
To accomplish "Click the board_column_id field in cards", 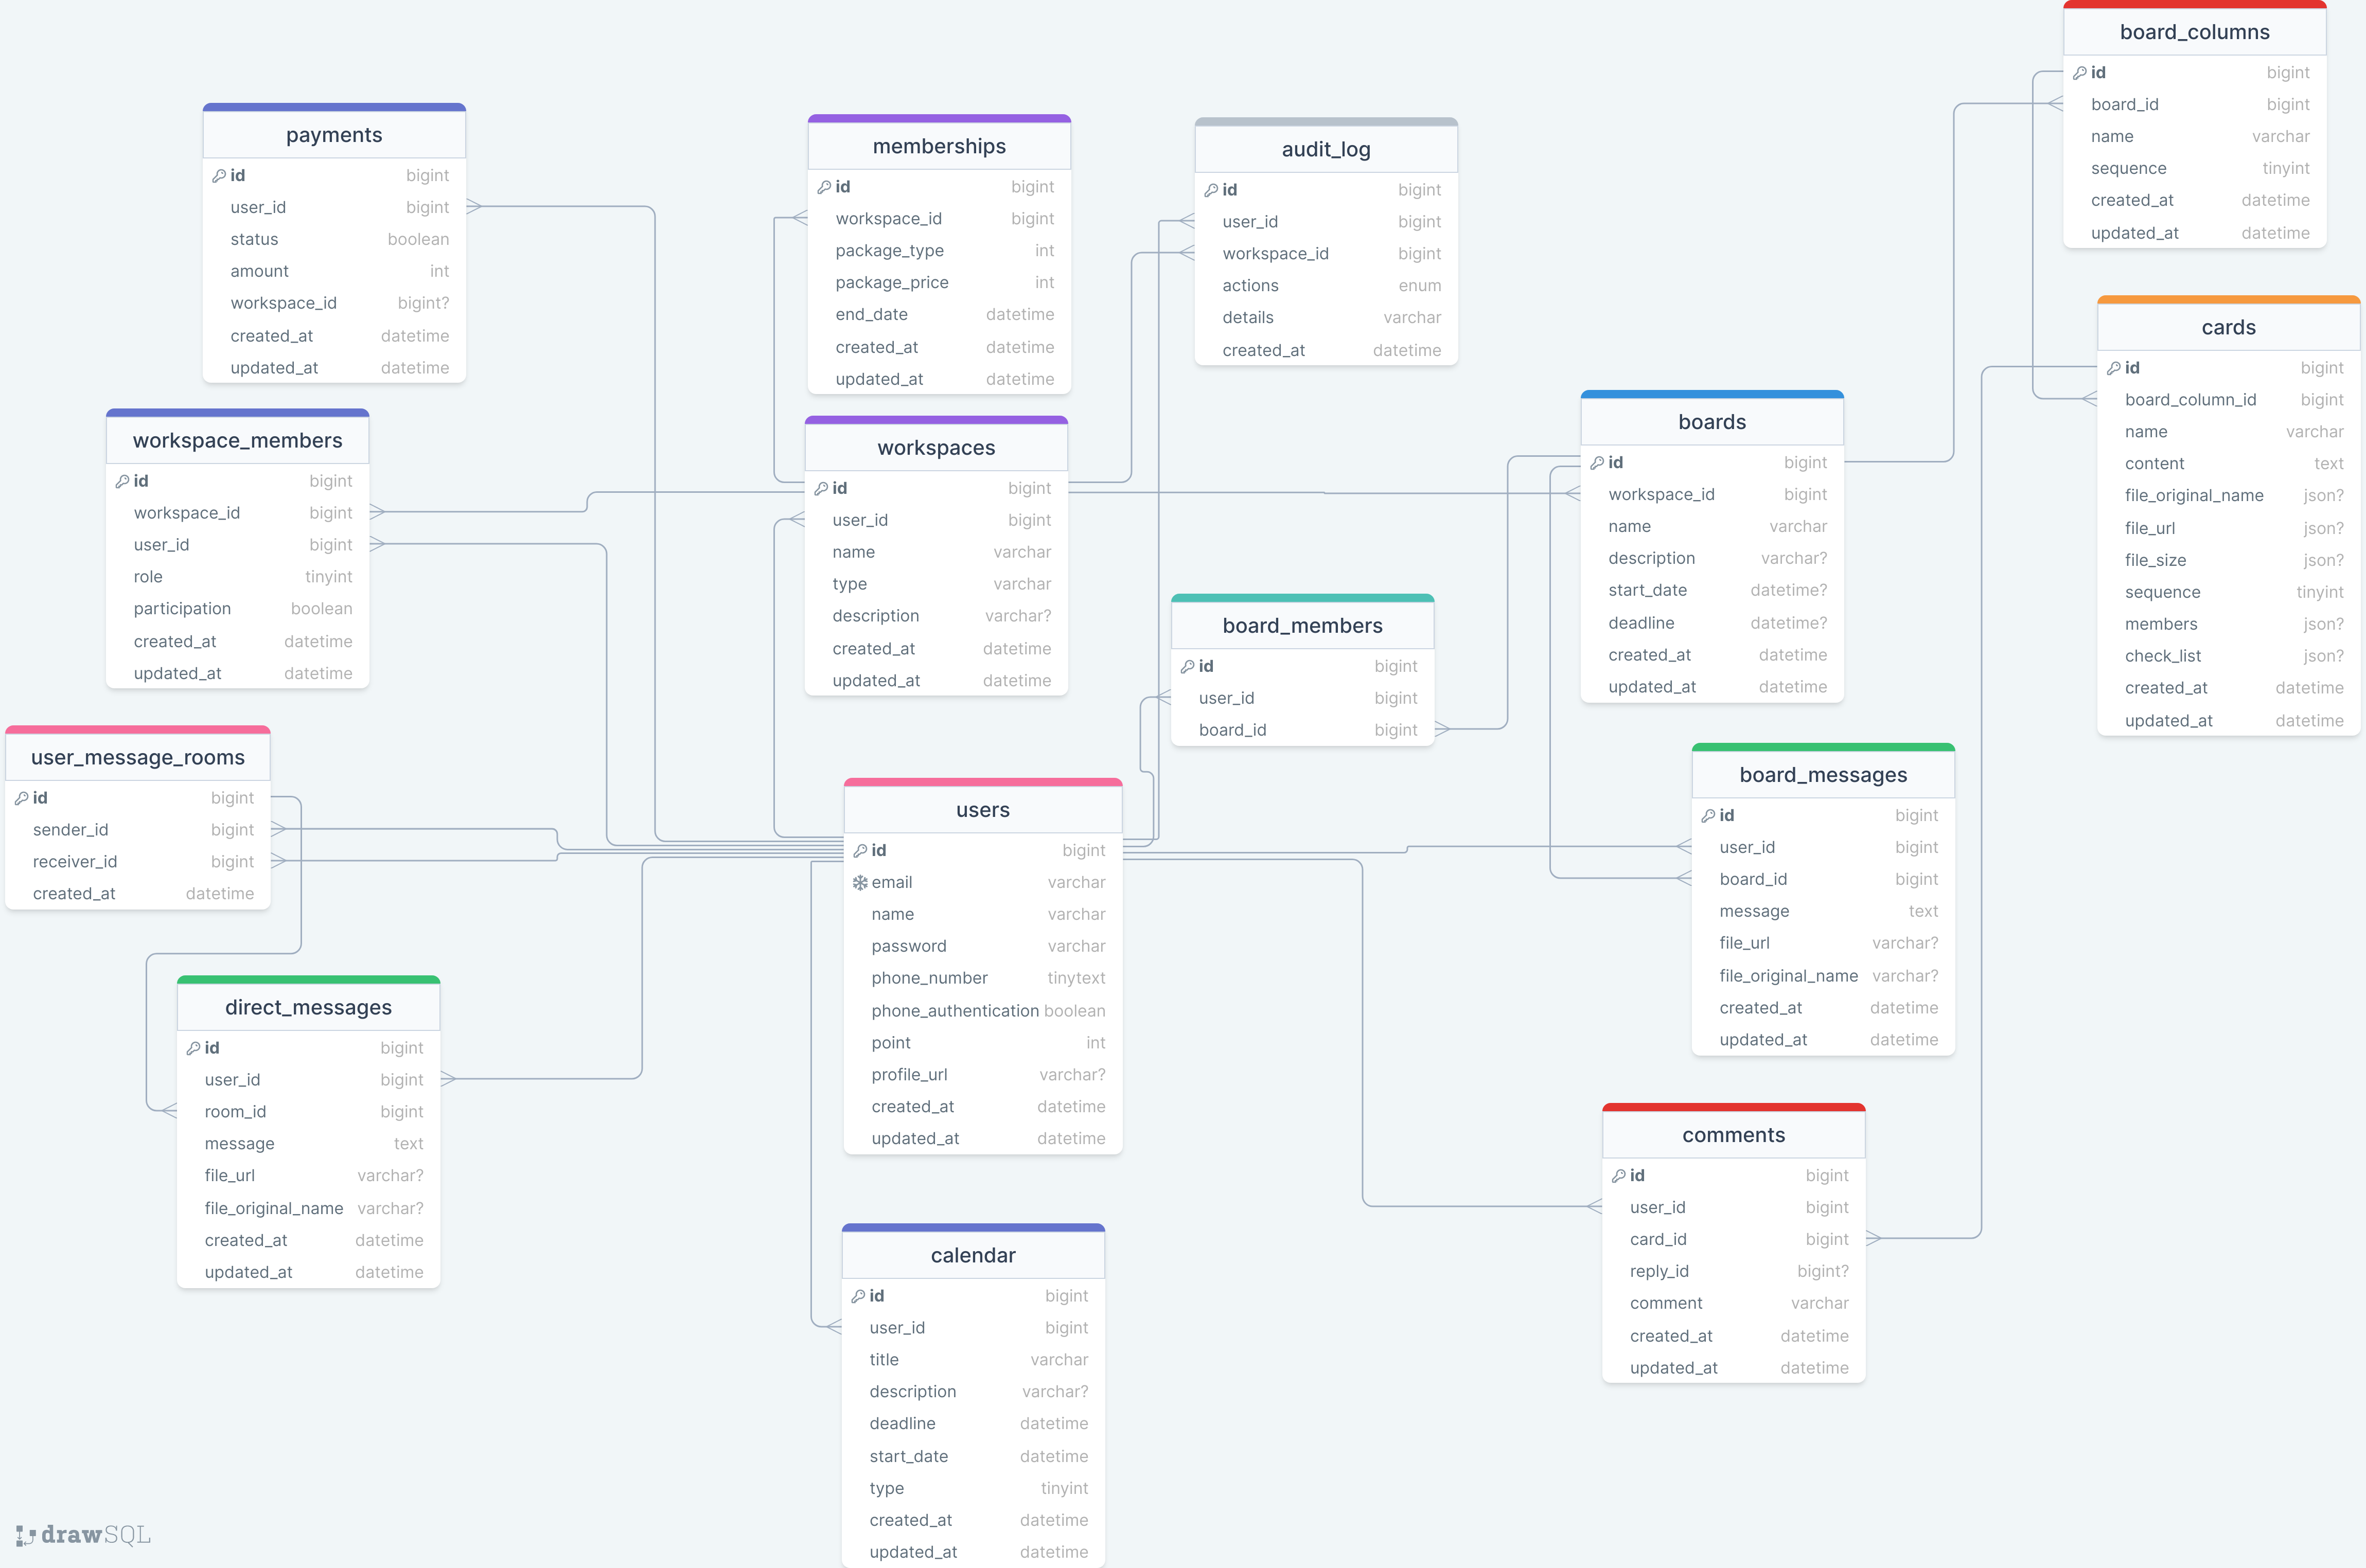I will (x=2190, y=400).
